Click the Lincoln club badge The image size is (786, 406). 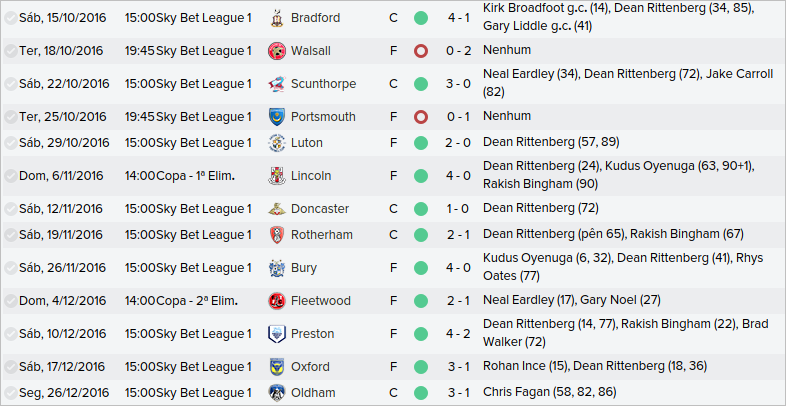[276, 176]
